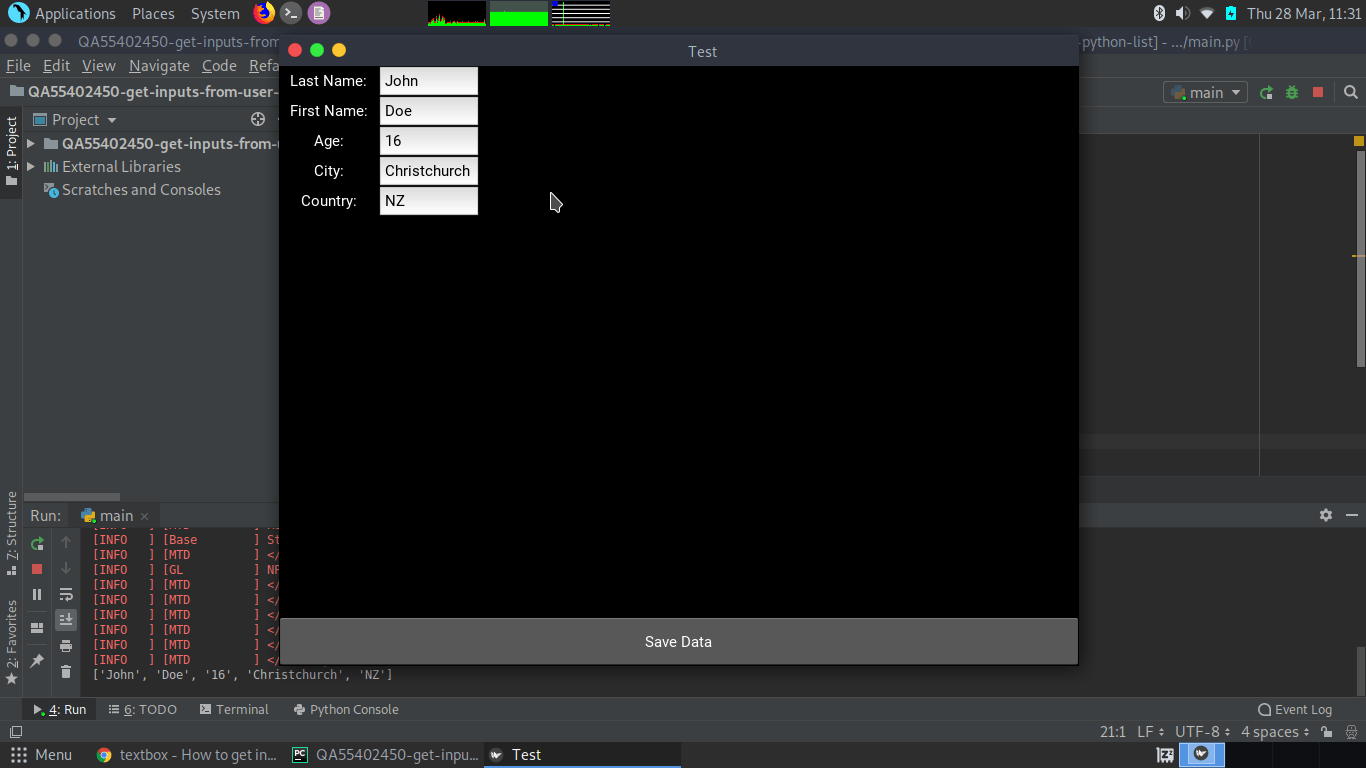Click the pause output icon in Run panel

coord(37,594)
